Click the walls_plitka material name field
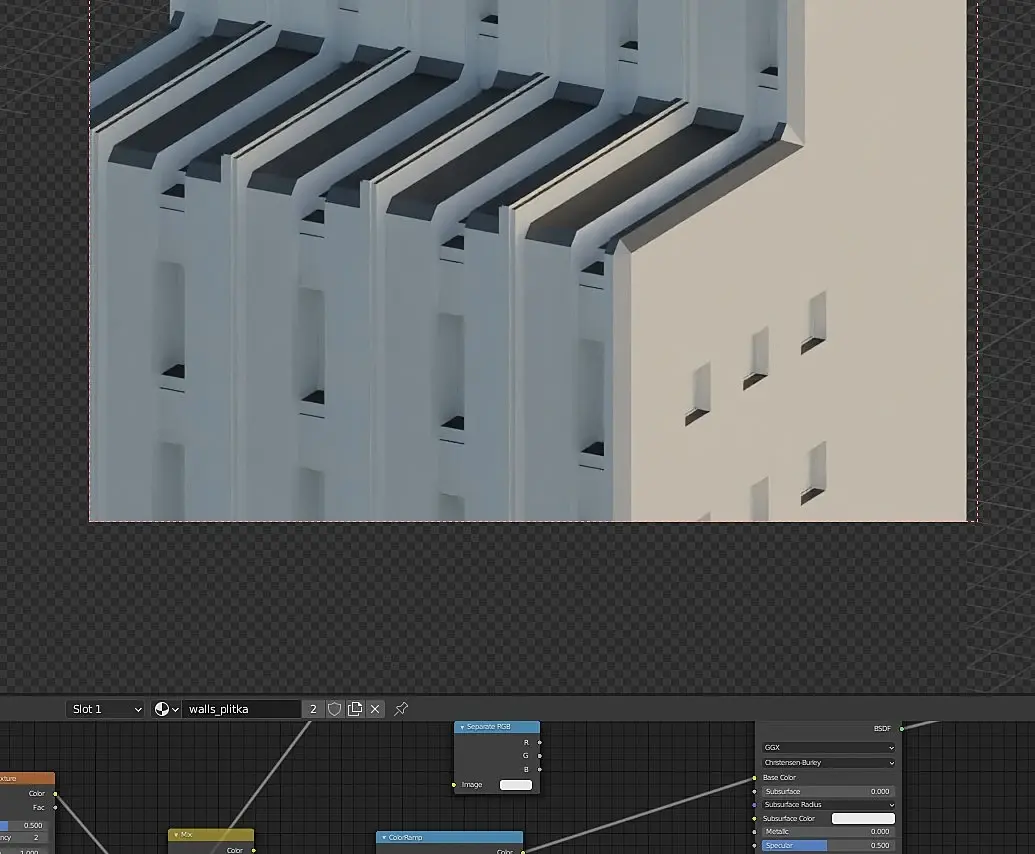This screenshot has height=854, width=1035. (241, 709)
